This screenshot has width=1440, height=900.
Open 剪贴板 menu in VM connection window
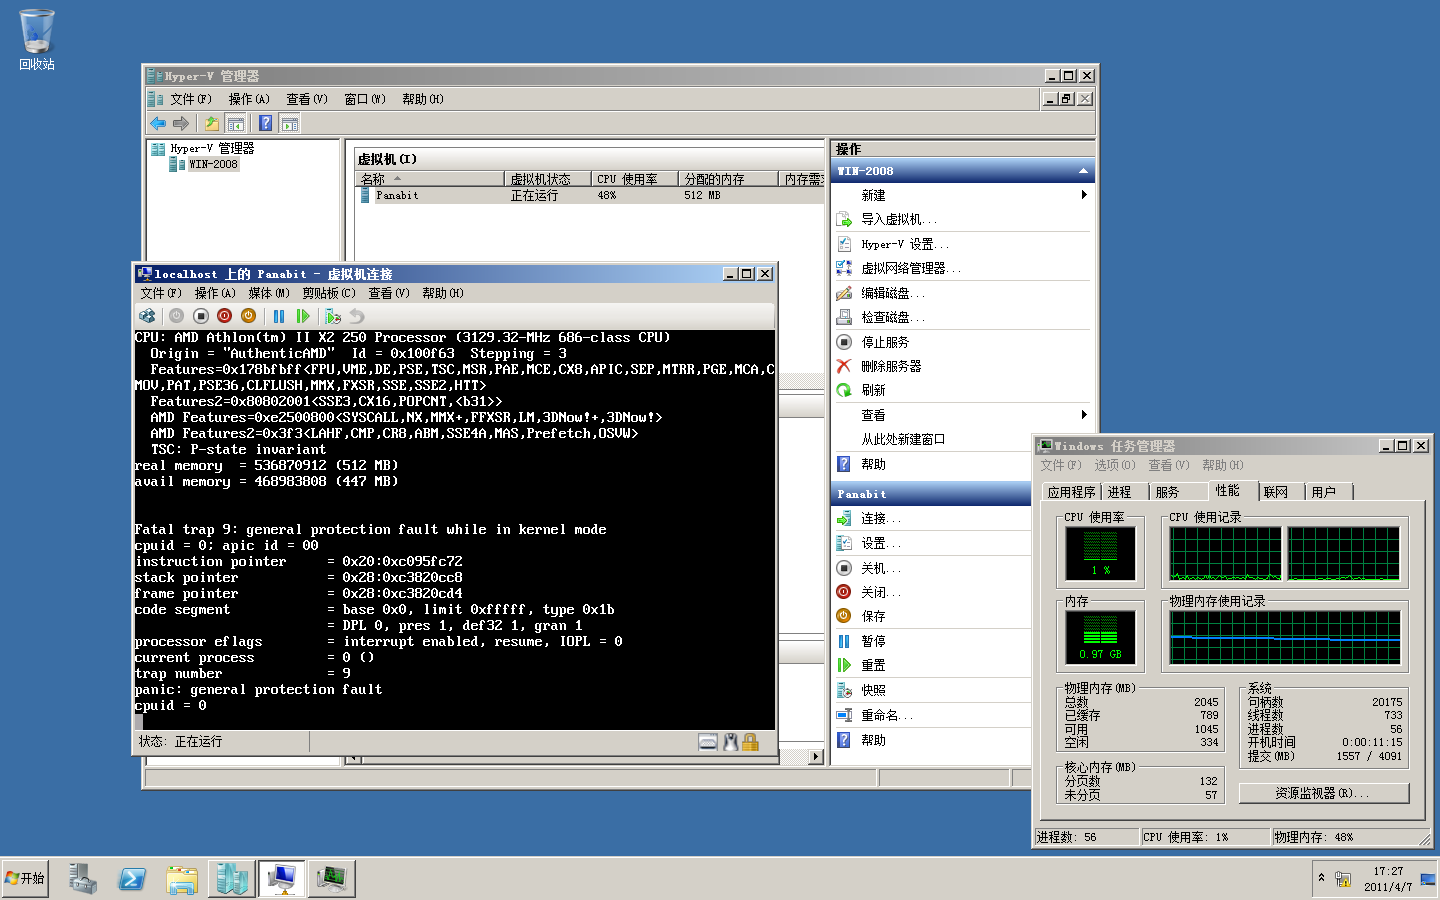point(329,293)
